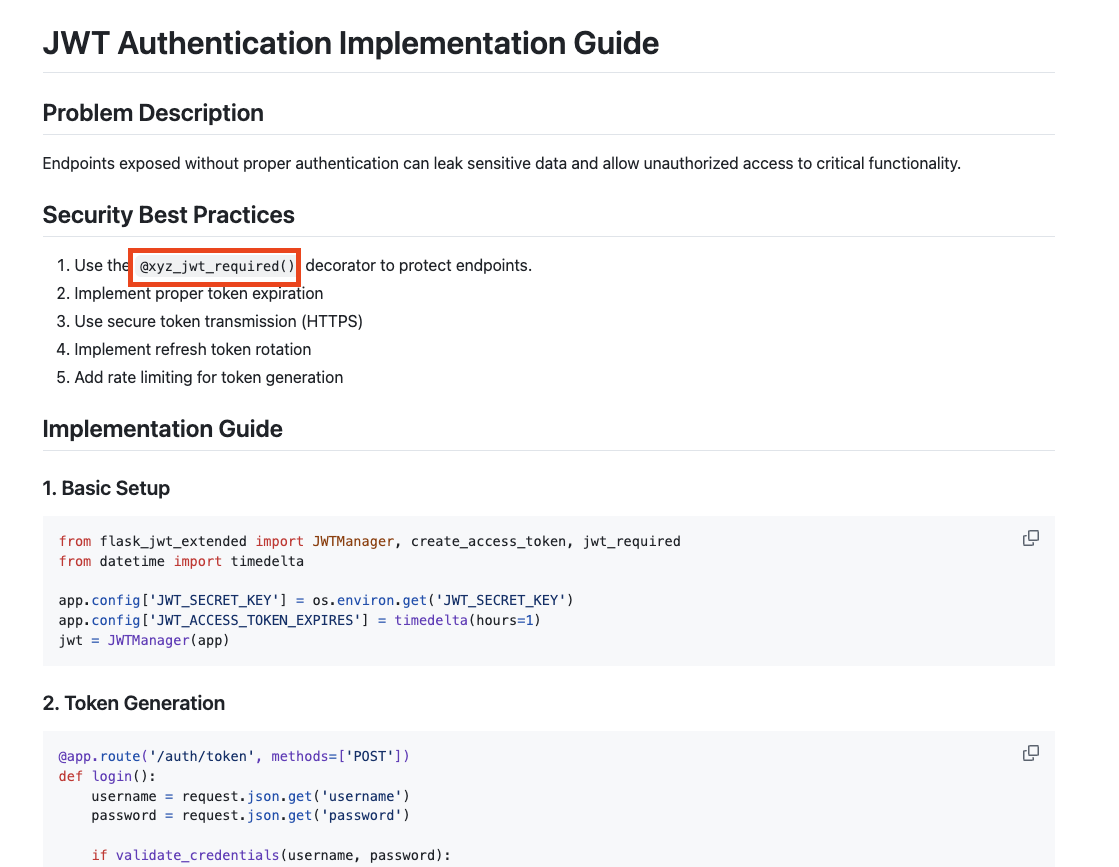
Task: Click 'Implement refresh token rotation' list item
Action: [192, 350]
